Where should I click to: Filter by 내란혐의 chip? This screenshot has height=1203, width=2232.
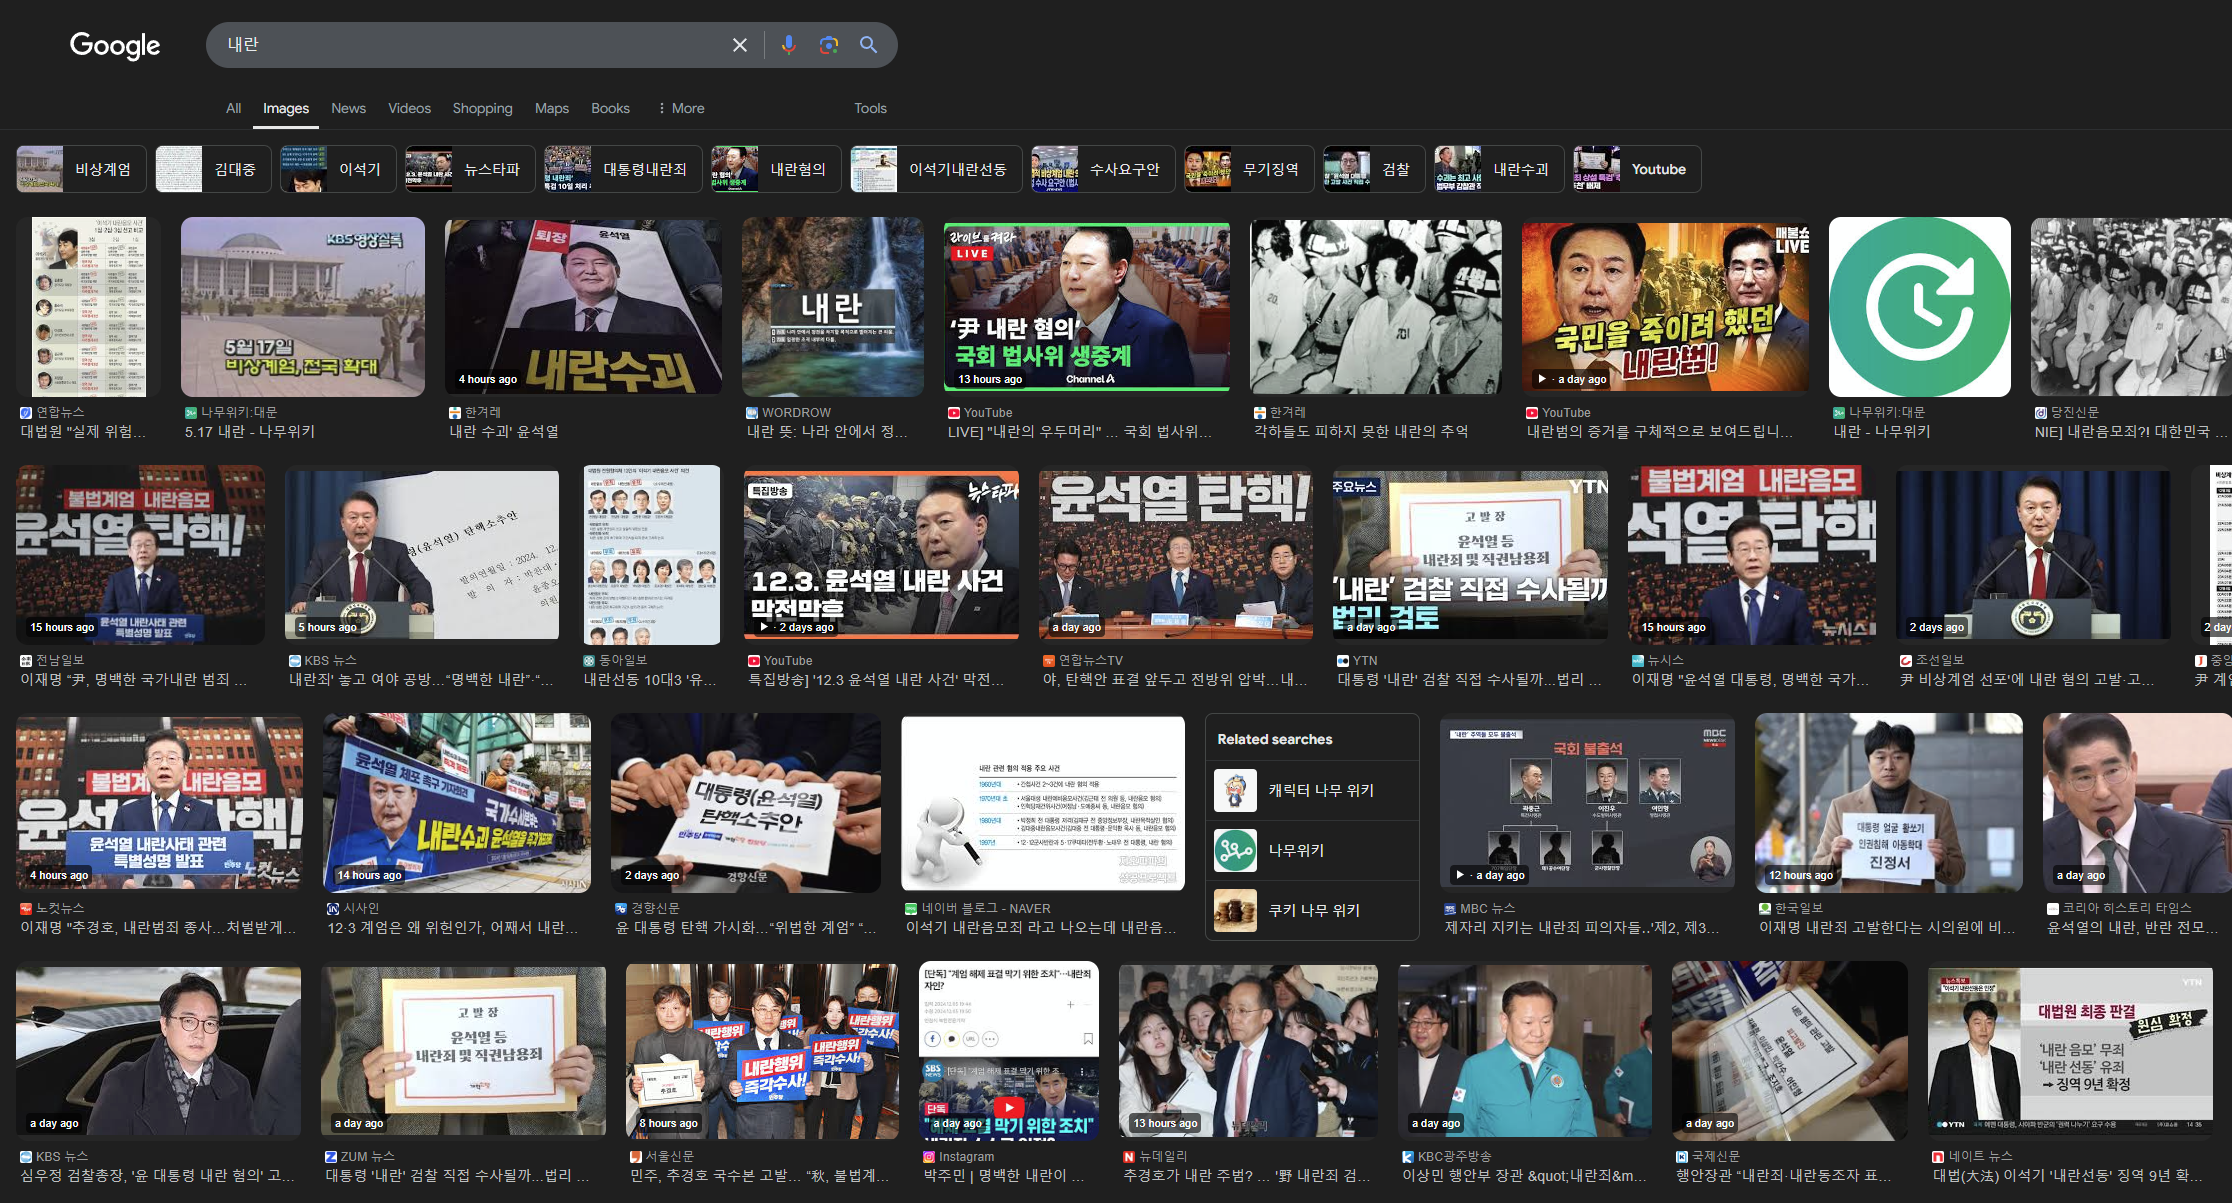click(776, 169)
